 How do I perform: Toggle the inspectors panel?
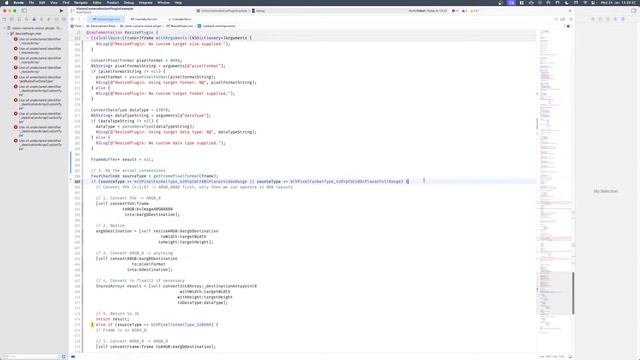[x=633, y=11]
